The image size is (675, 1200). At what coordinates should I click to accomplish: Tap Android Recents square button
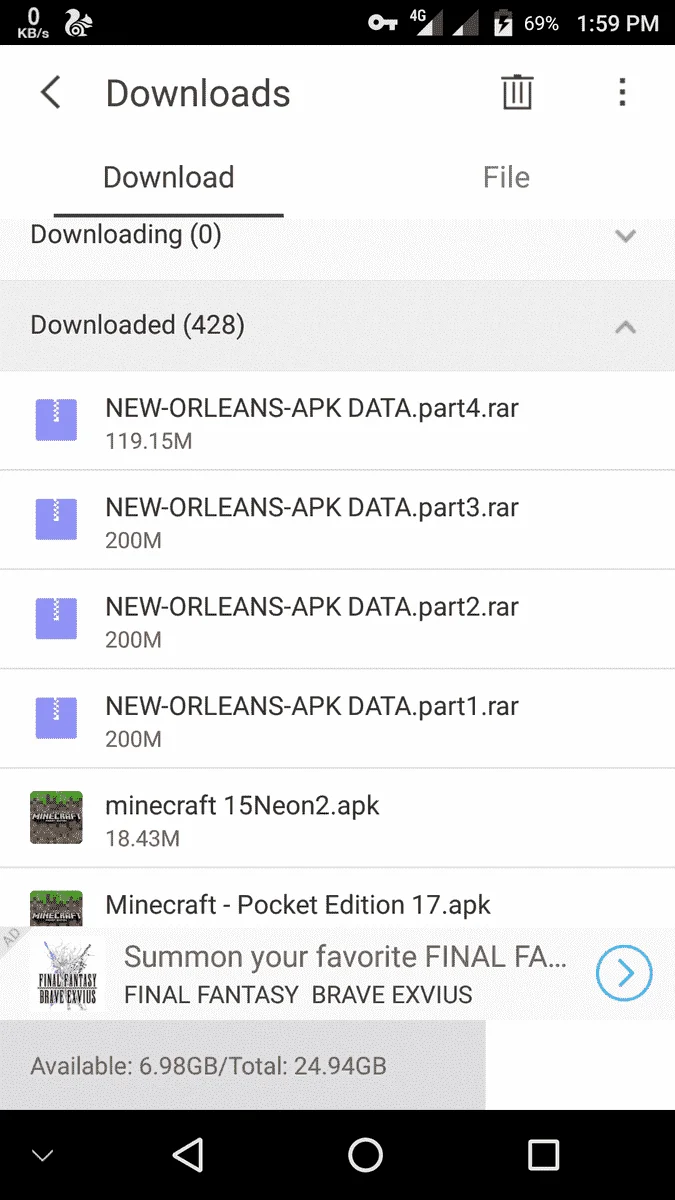(x=543, y=1155)
